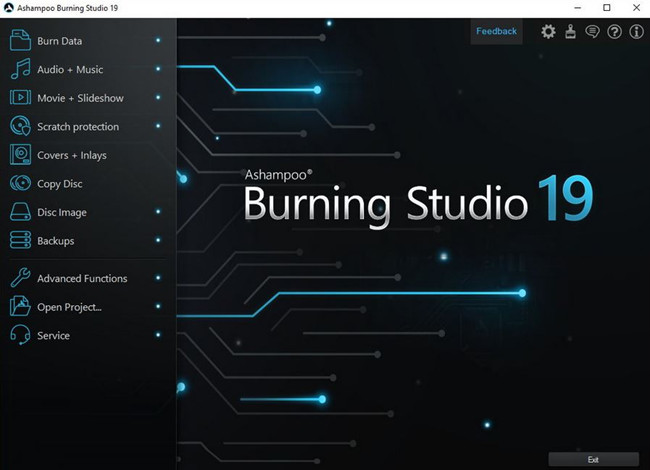Image resolution: width=650 pixels, height=470 pixels.
Task: Click the Feedback button
Action: (x=496, y=32)
